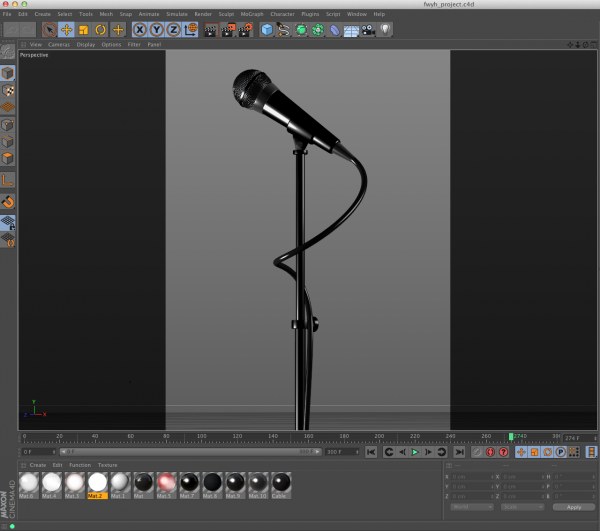
Task: Select the Live Selection arrow tool
Action: (49, 30)
